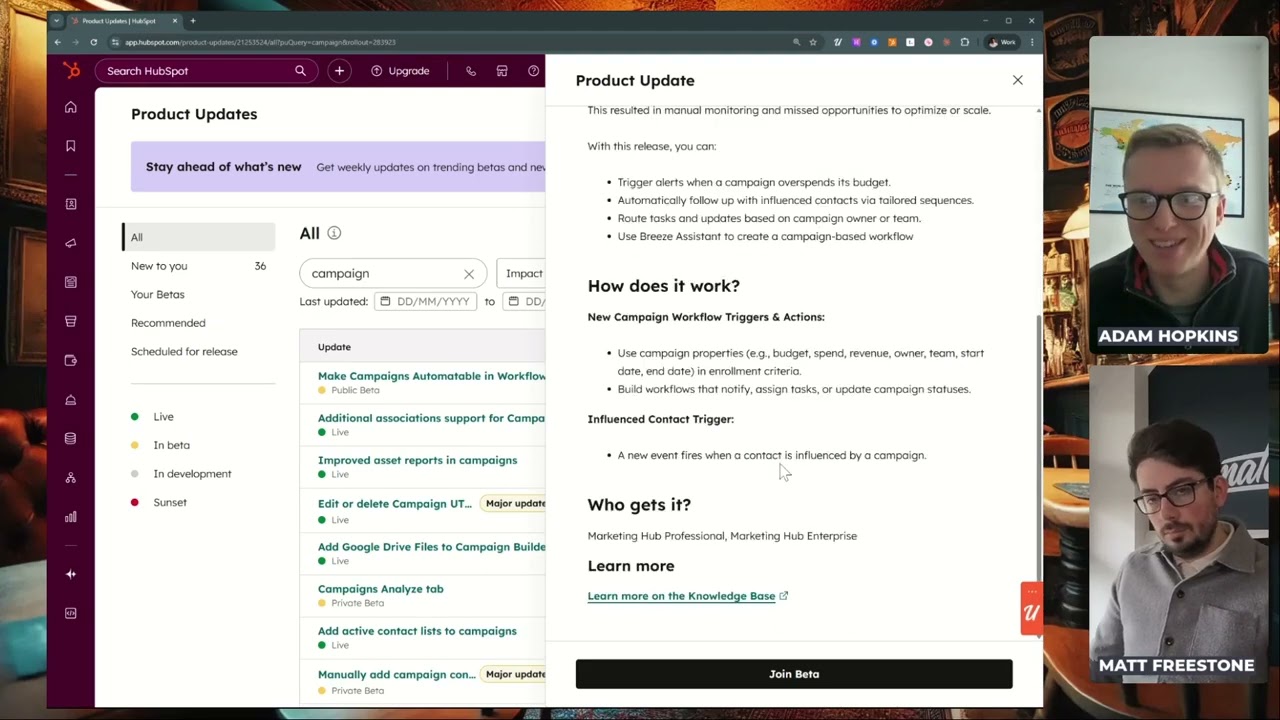
Task: Open the Service bell icon in sidebar
Action: pos(71,400)
